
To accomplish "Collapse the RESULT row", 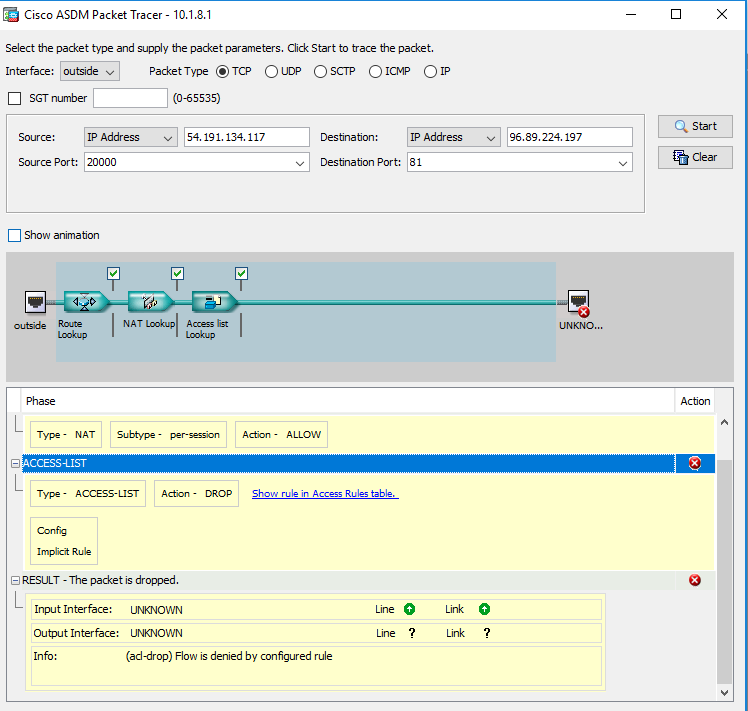I will pyautogui.click(x=15, y=580).
